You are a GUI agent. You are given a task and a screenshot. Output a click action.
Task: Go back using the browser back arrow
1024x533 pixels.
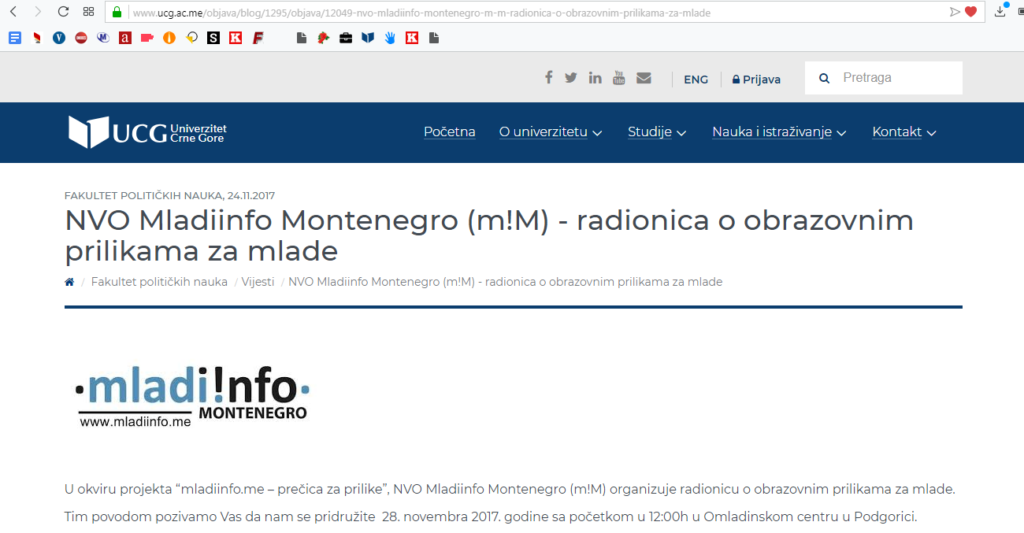point(13,12)
